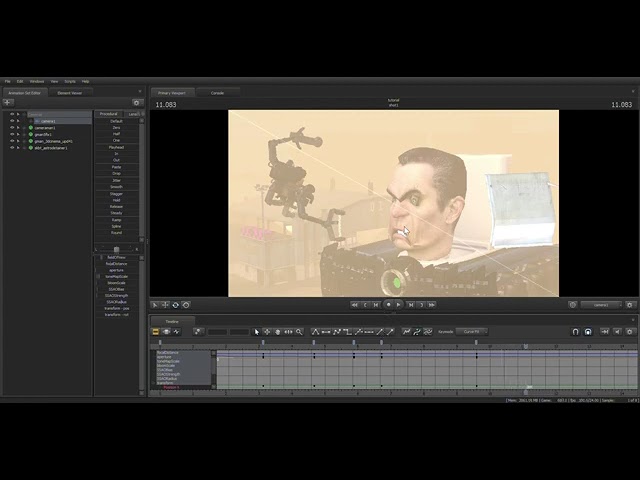Open the timeline gear settings
This screenshot has width=640, height=480.
click(x=630, y=332)
